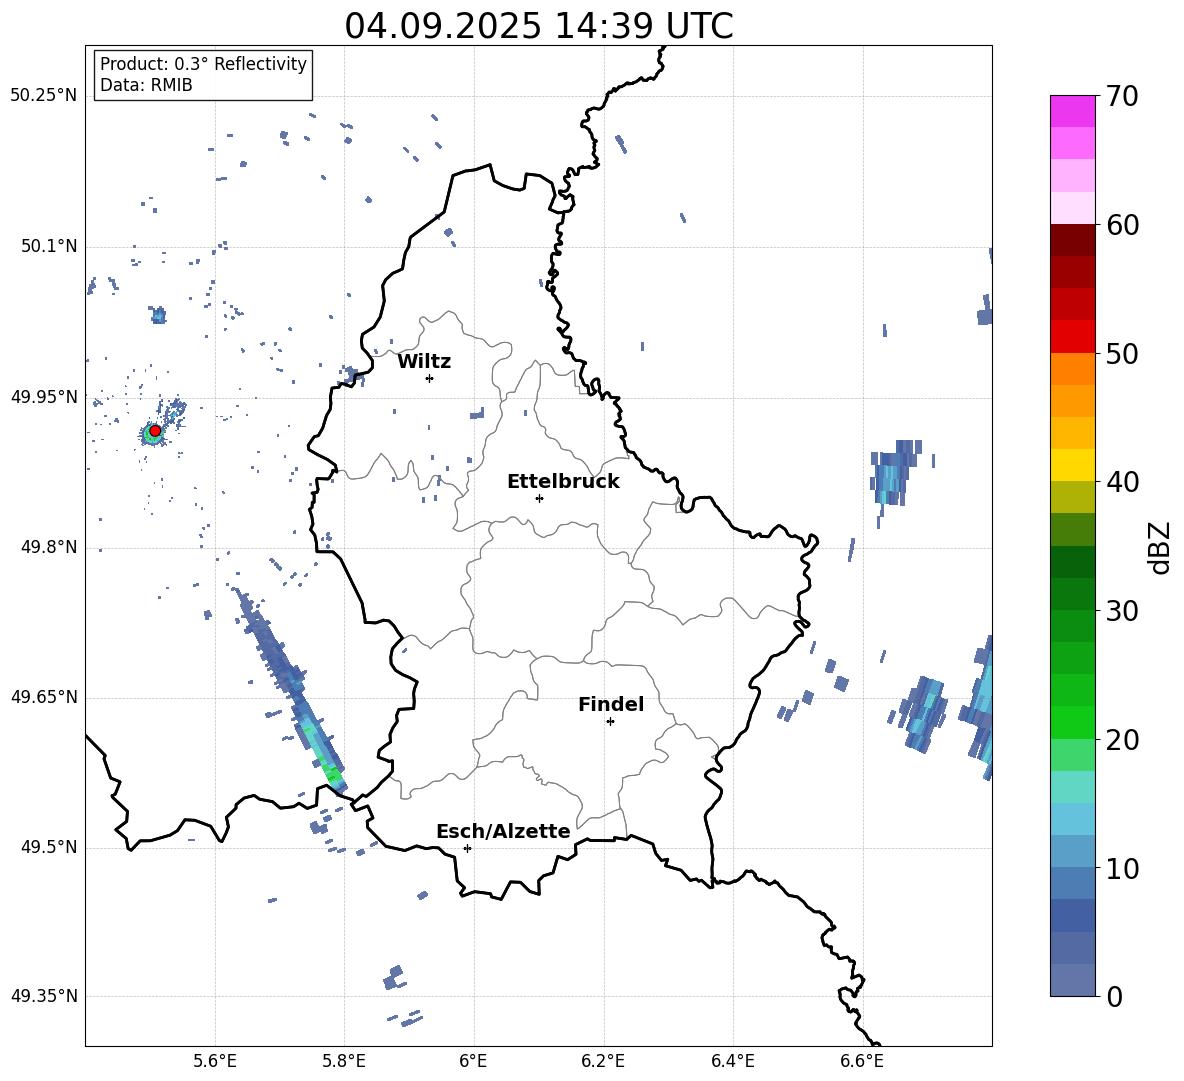Click the Product: 0.3° Reflectivity text
Image resolution: width=1184 pixels, height=1081 pixels.
tap(203, 63)
